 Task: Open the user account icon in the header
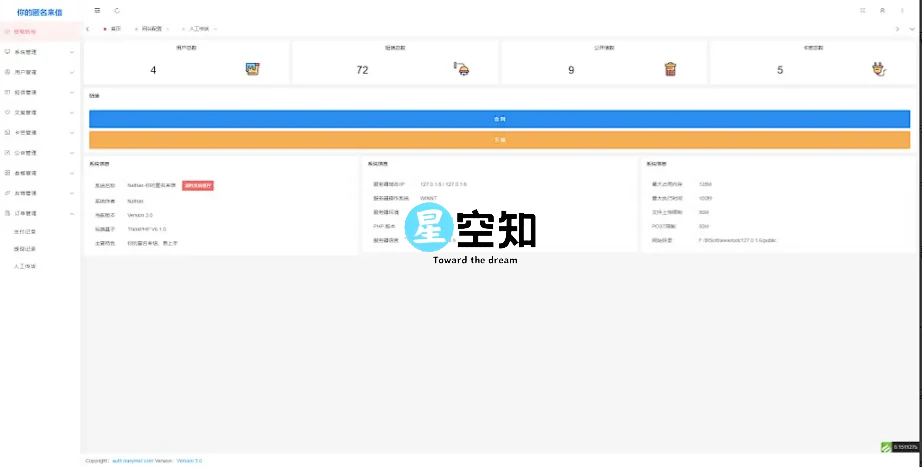tap(882, 11)
